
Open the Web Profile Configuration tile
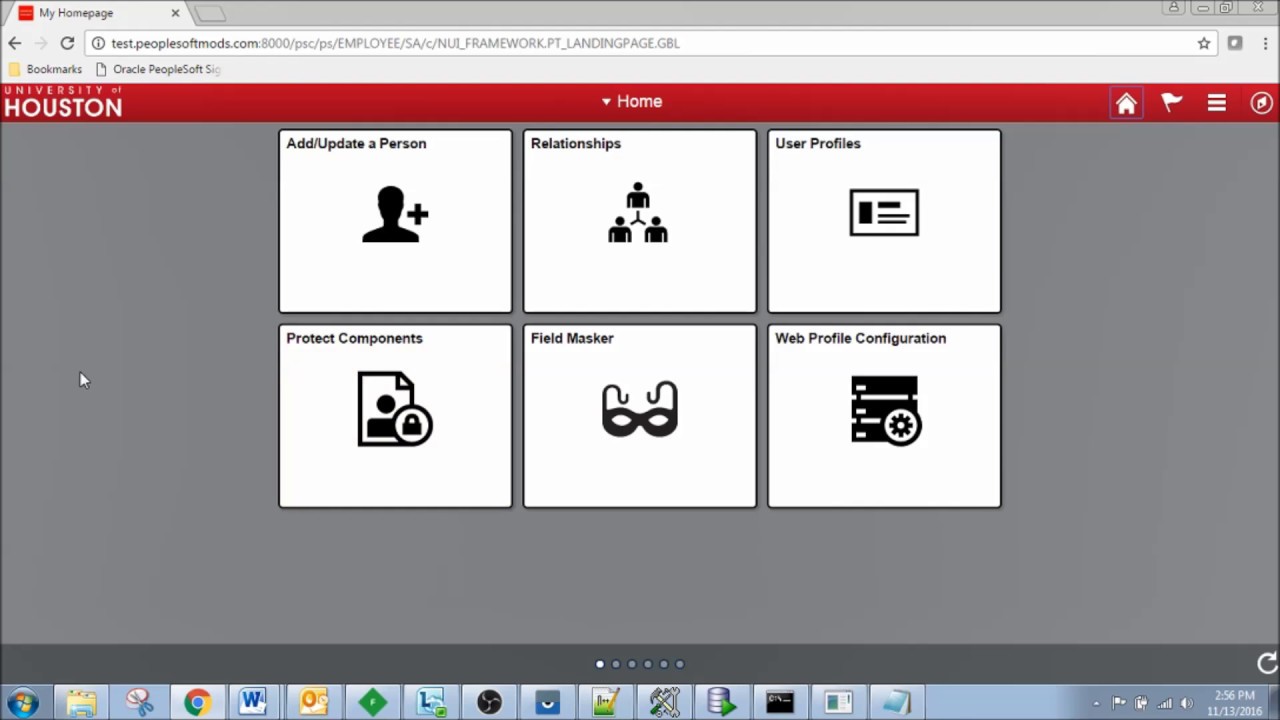[884, 416]
